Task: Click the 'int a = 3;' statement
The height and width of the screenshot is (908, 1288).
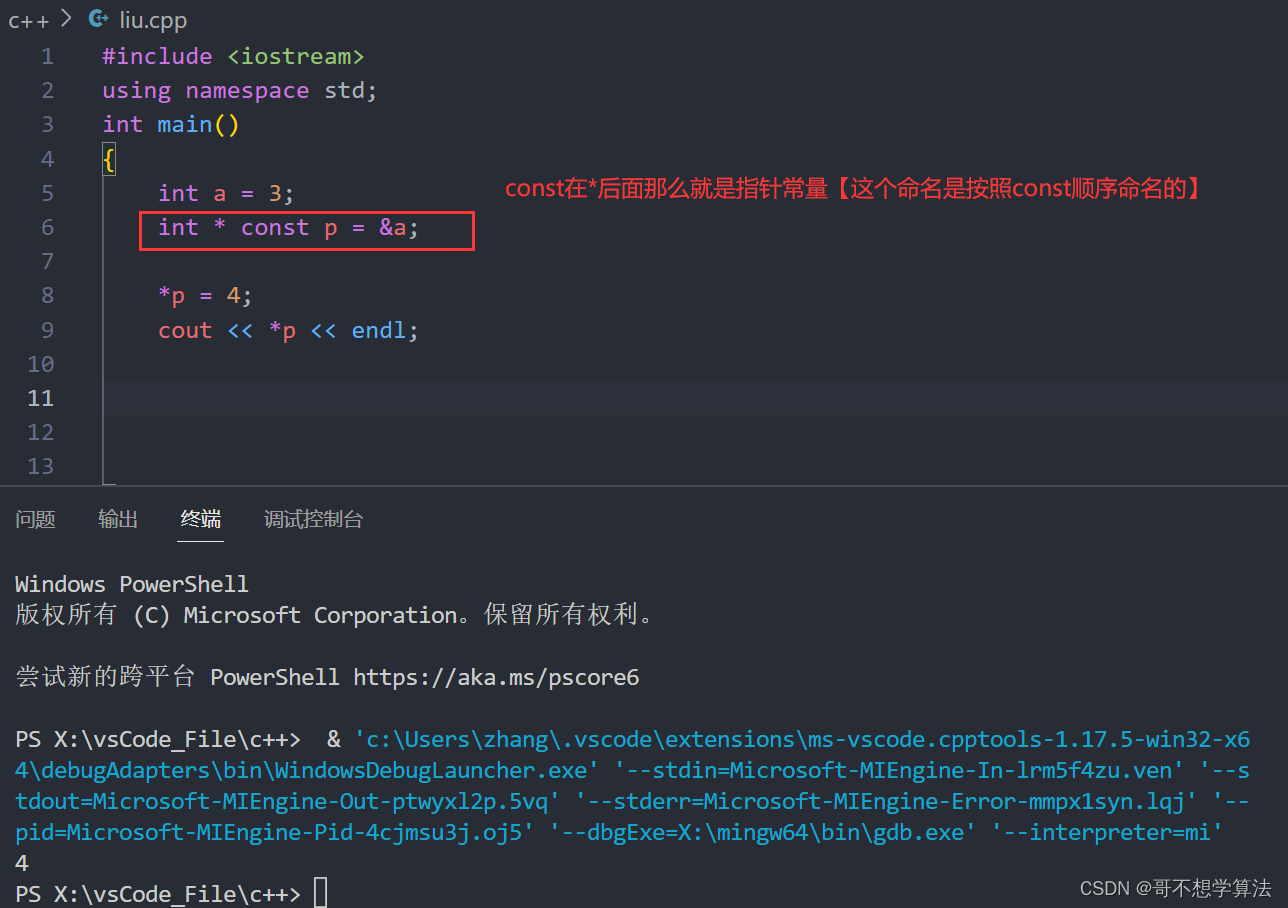Action: tap(226, 193)
